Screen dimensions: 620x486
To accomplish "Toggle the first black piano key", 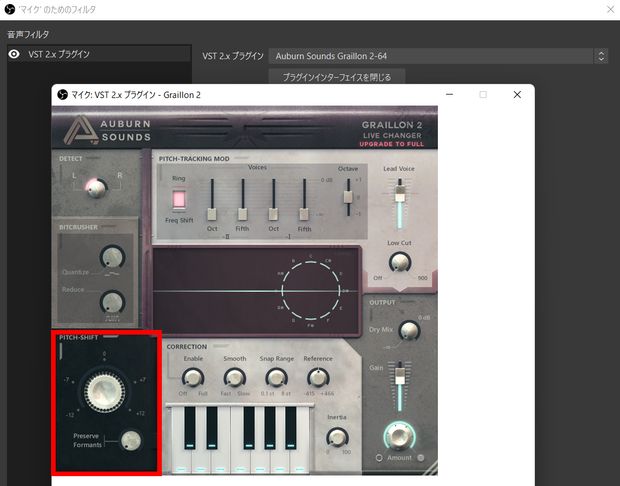I will pyautogui.click(x=190, y=428).
